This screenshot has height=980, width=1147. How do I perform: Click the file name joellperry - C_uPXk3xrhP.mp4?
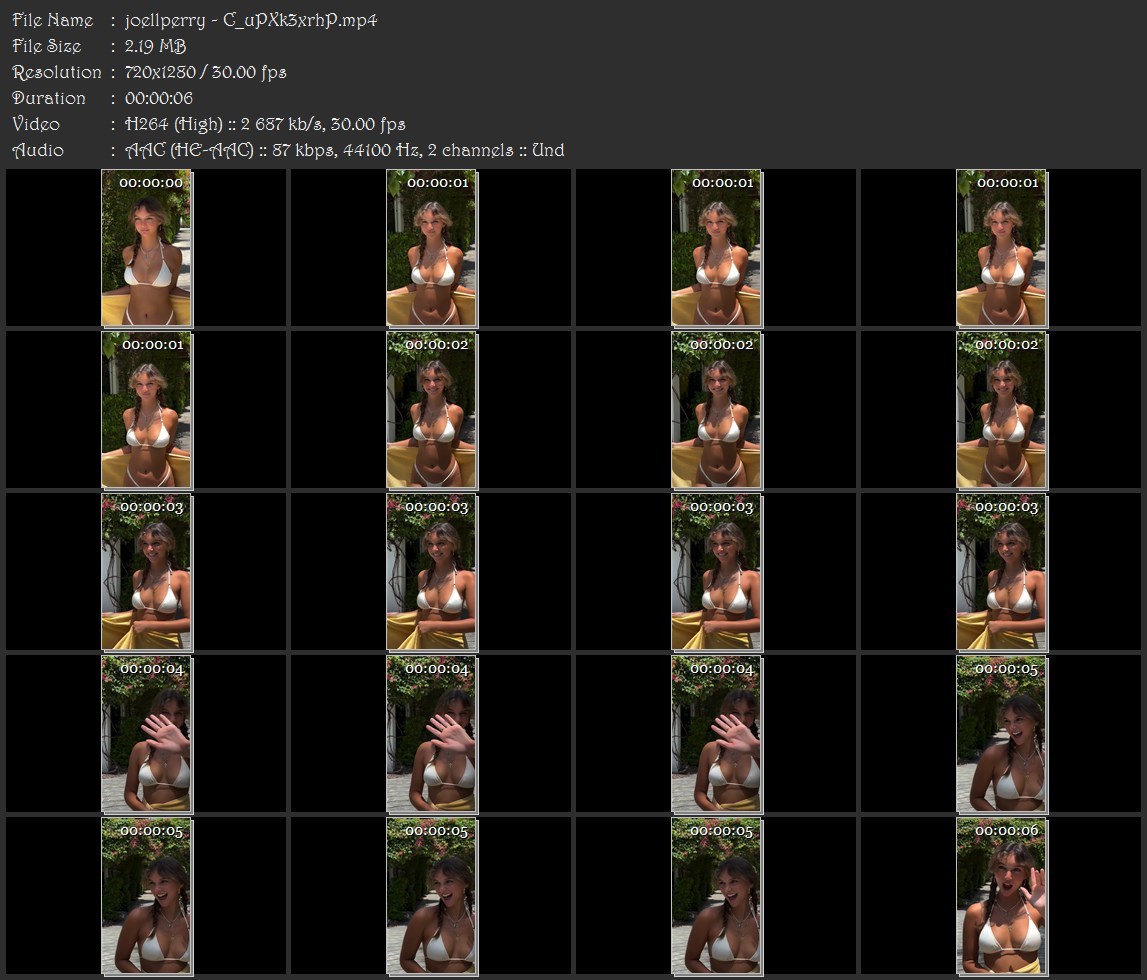pos(251,20)
